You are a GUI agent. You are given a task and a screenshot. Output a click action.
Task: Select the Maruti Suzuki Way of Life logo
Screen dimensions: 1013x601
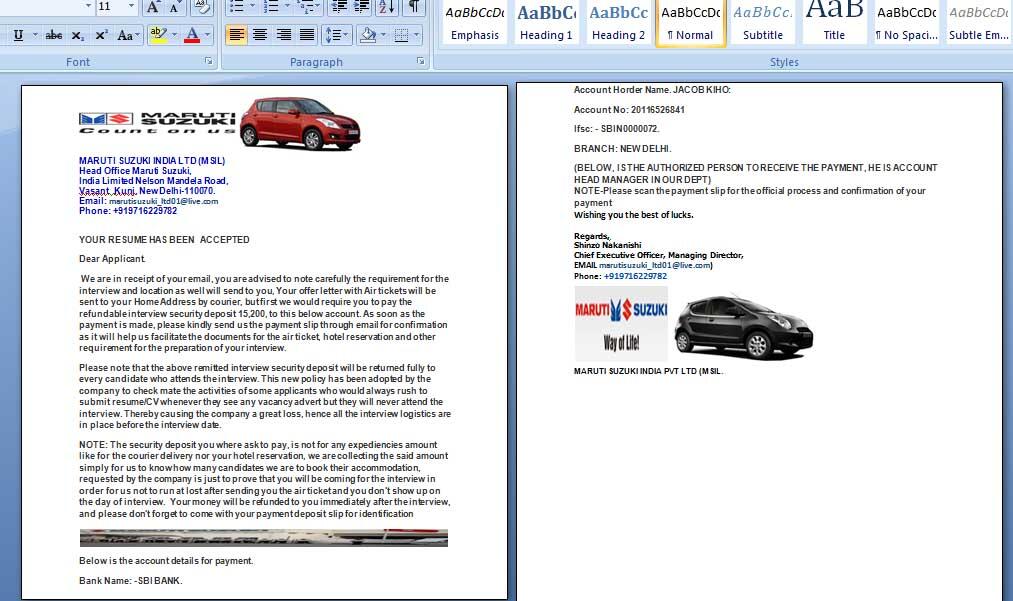click(x=621, y=324)
